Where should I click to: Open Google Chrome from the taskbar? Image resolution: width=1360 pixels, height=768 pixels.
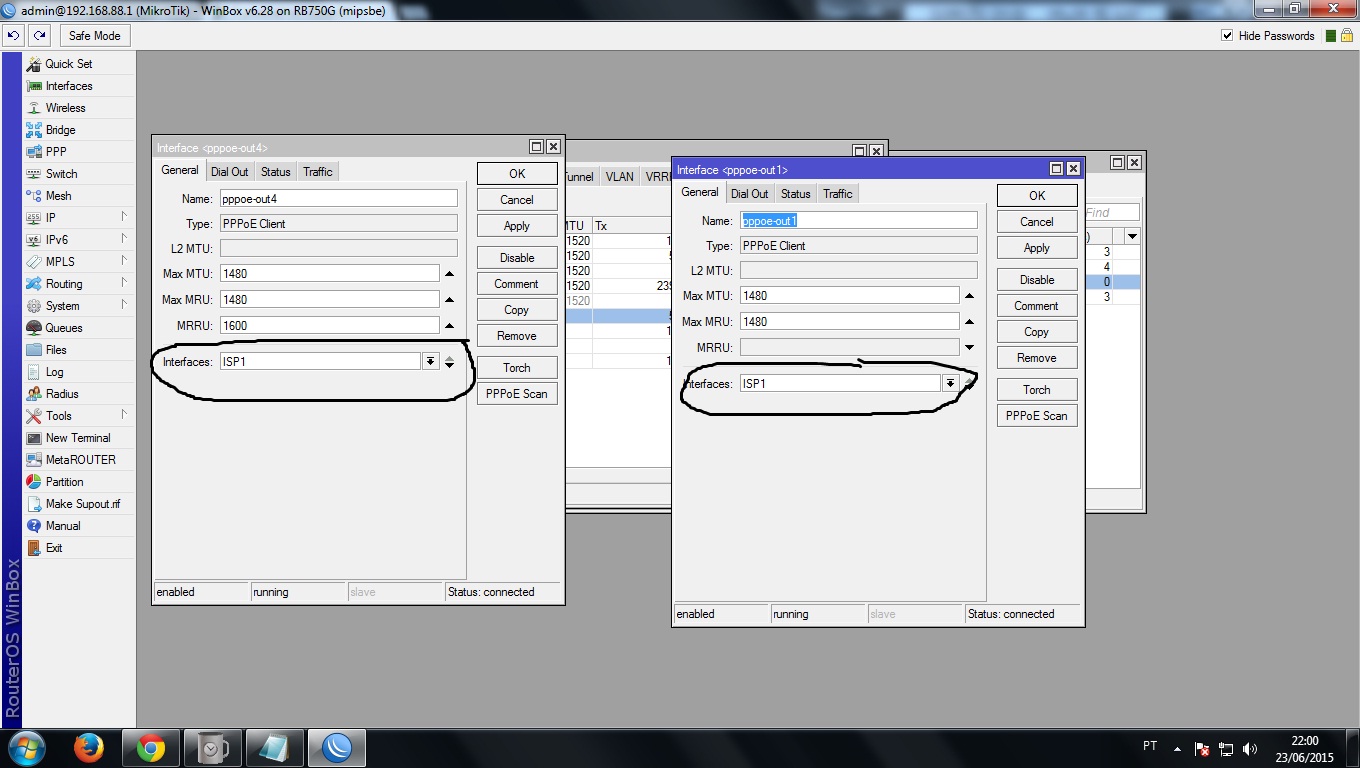[x=151, y=748]
